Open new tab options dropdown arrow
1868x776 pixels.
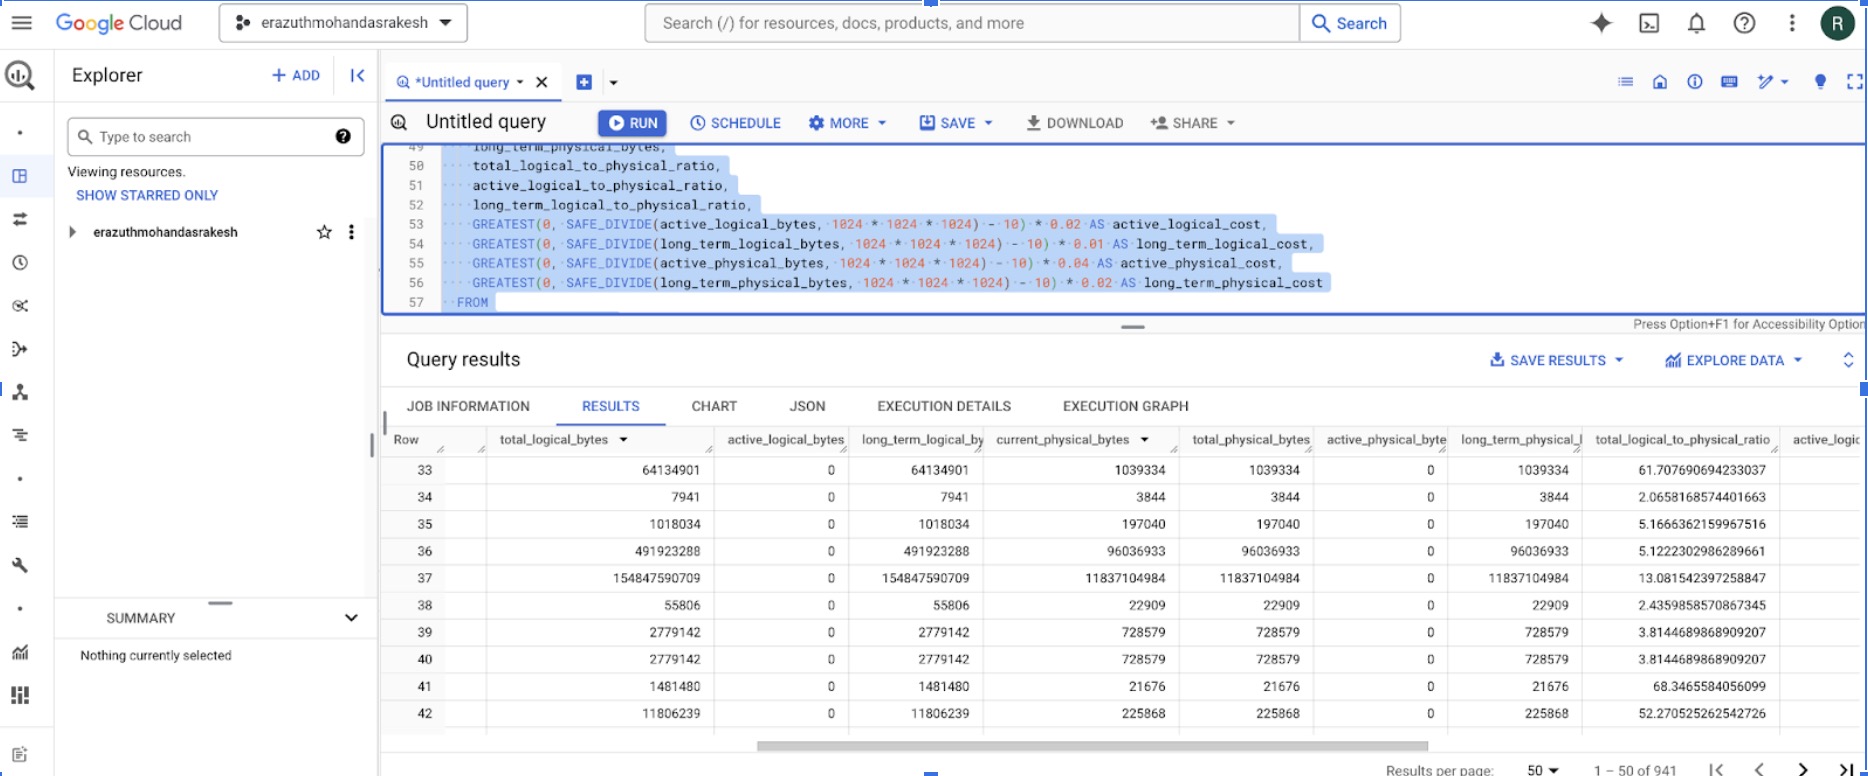pyautogui.click(x=614, y=83)
